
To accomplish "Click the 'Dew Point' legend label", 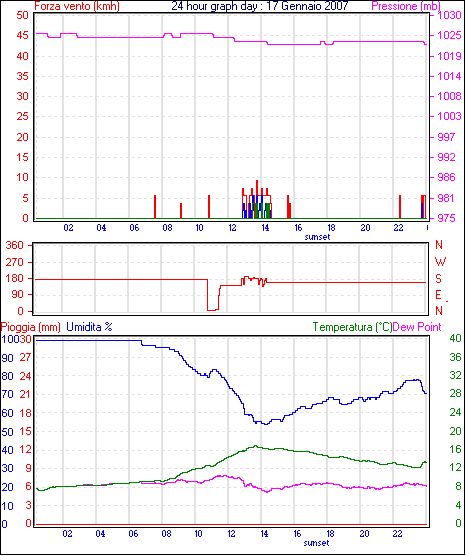I will (x=417, y=327).
